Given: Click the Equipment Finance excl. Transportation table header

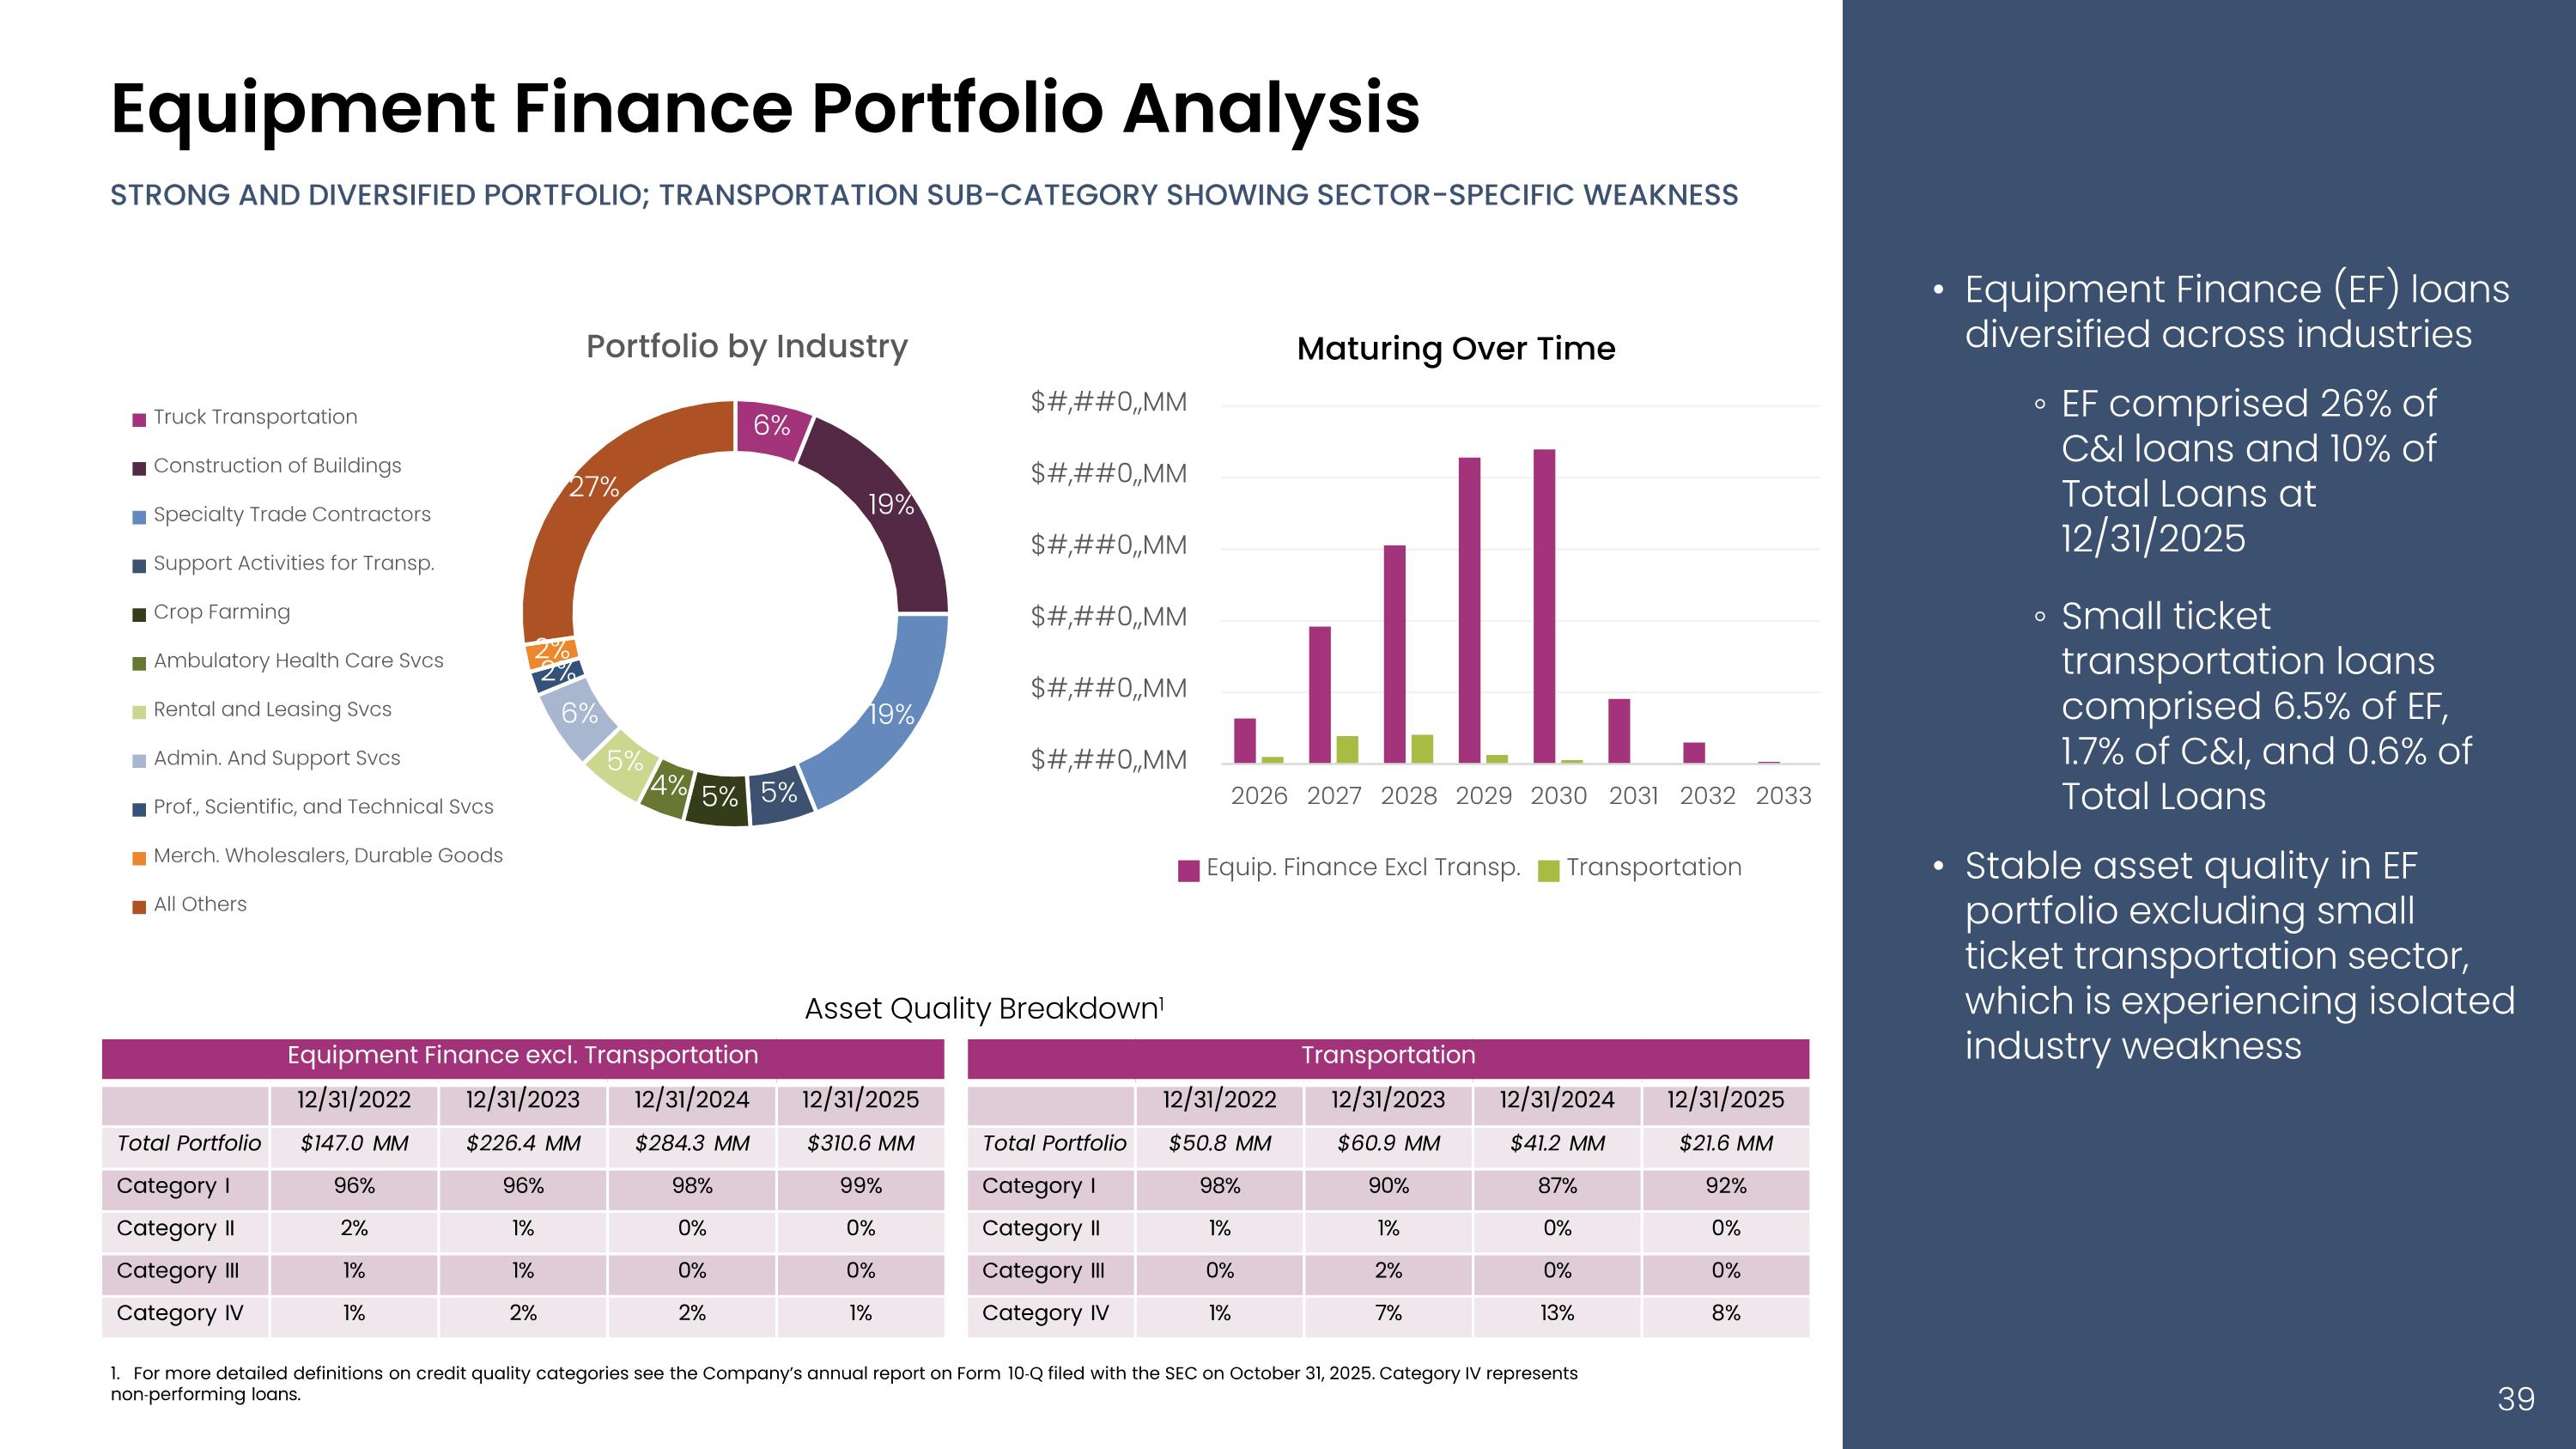Looking at the screenshot, I should 522,1056.
